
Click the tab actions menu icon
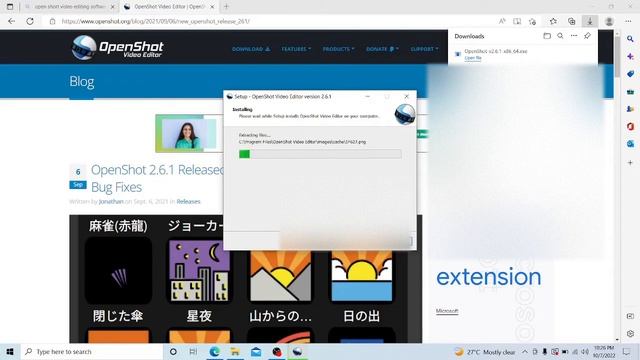[10, 7]
